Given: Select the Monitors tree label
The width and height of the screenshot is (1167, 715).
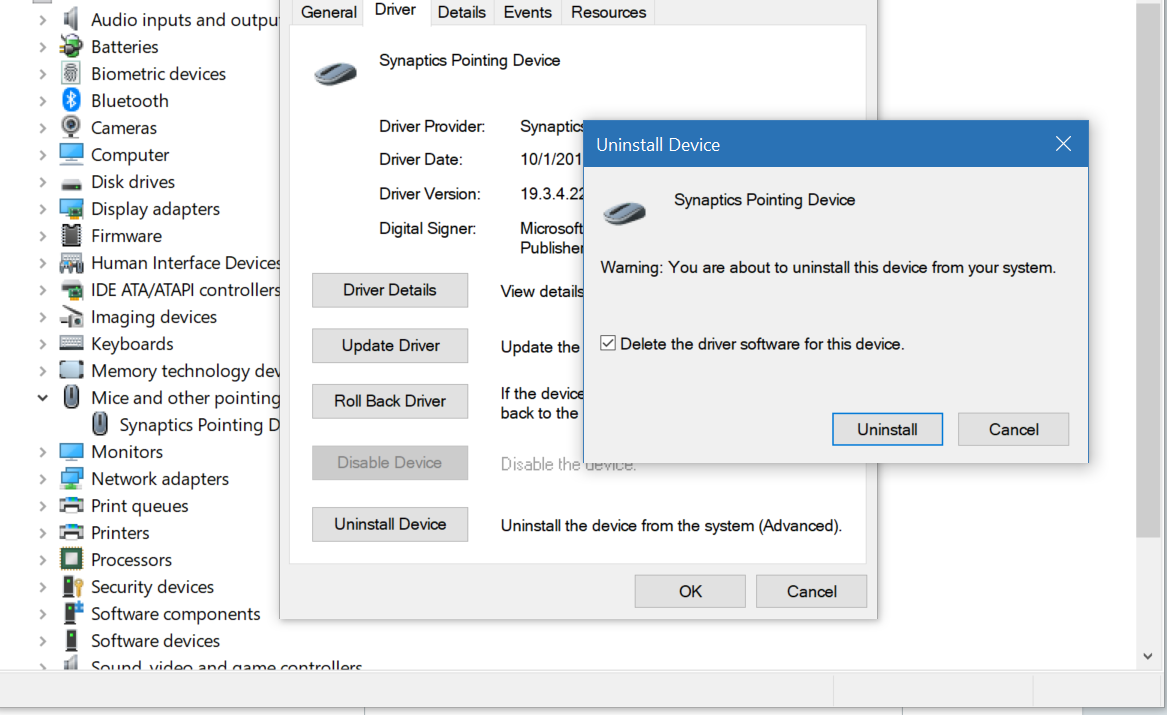Looking at the screenshot, I should click(x=127, y=452).
